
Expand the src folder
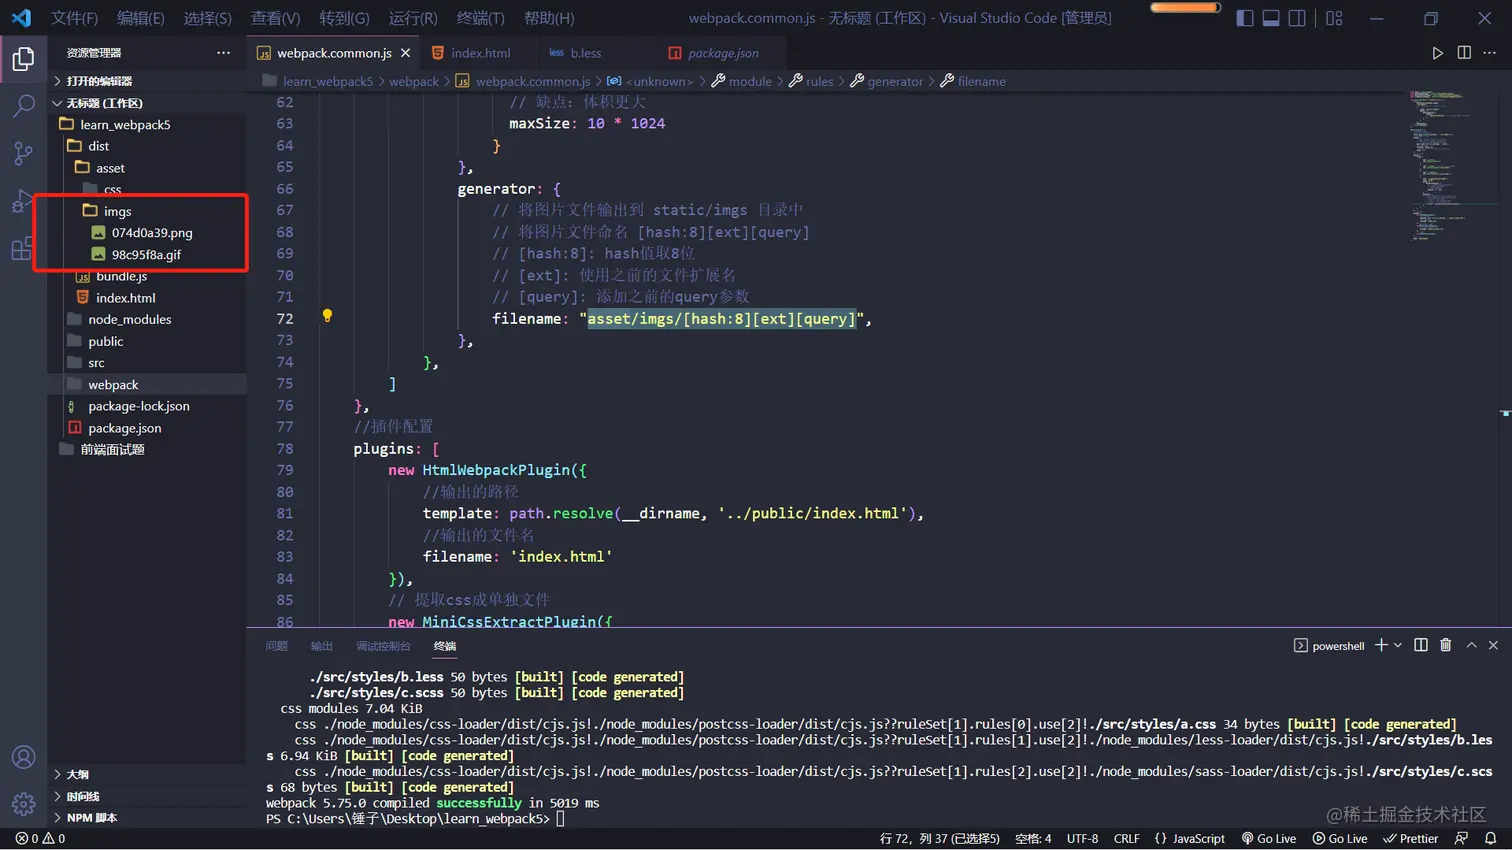coord(147,363)
